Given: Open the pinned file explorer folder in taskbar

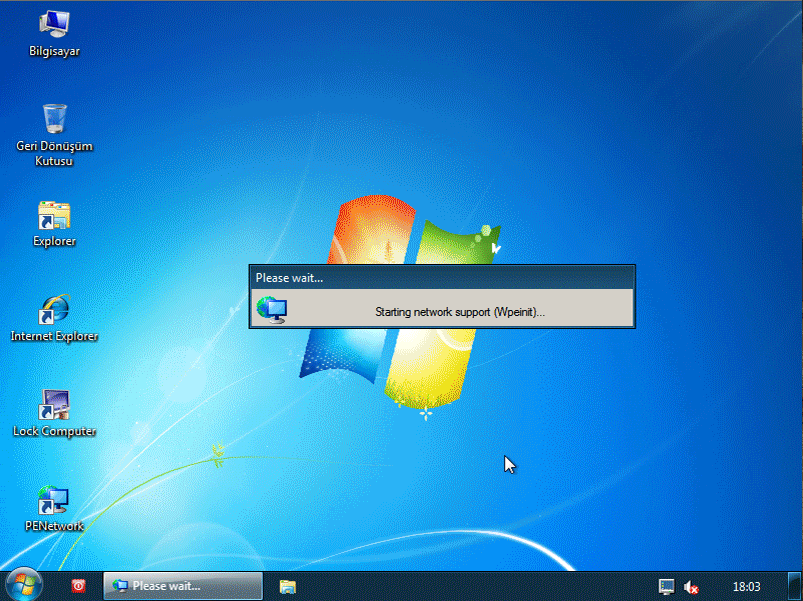Looking at the screenshot, I should click(288, 586).
